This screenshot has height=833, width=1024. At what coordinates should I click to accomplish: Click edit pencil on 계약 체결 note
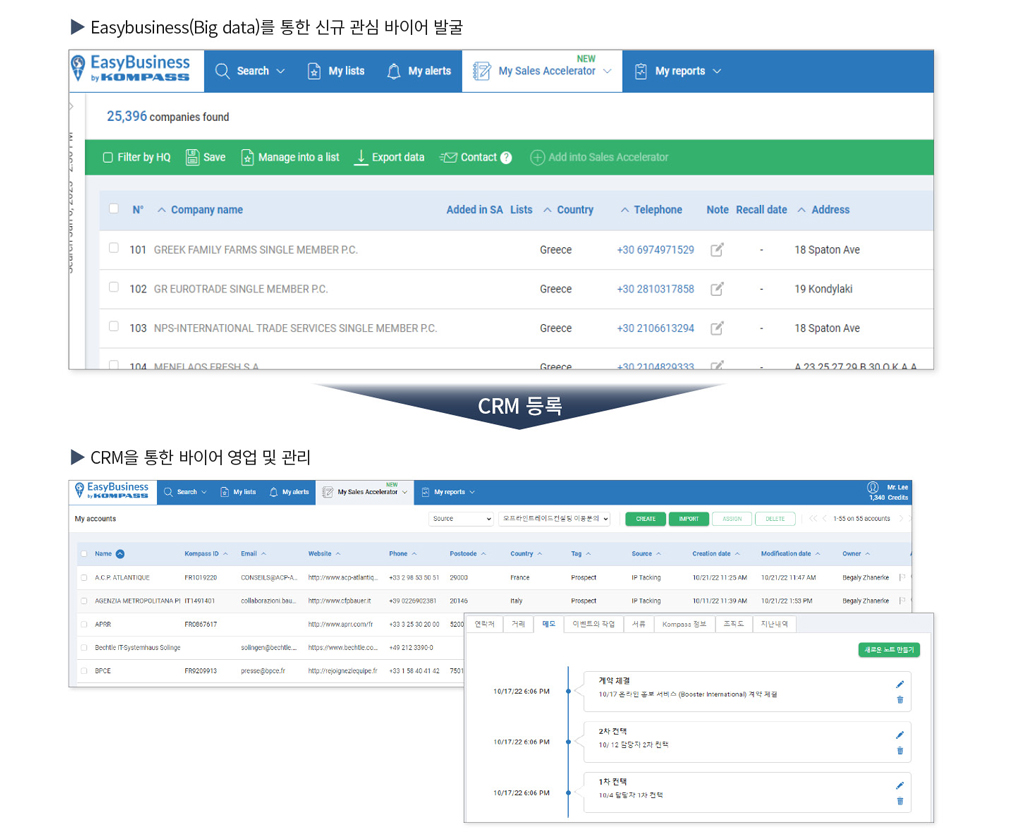[900, 685]
